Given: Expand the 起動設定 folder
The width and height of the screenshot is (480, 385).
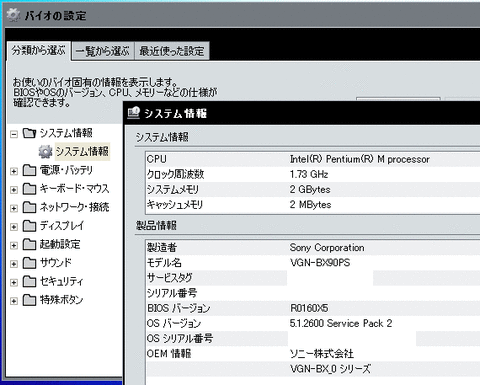Looking at the screenshot, I should coord(14,246).
